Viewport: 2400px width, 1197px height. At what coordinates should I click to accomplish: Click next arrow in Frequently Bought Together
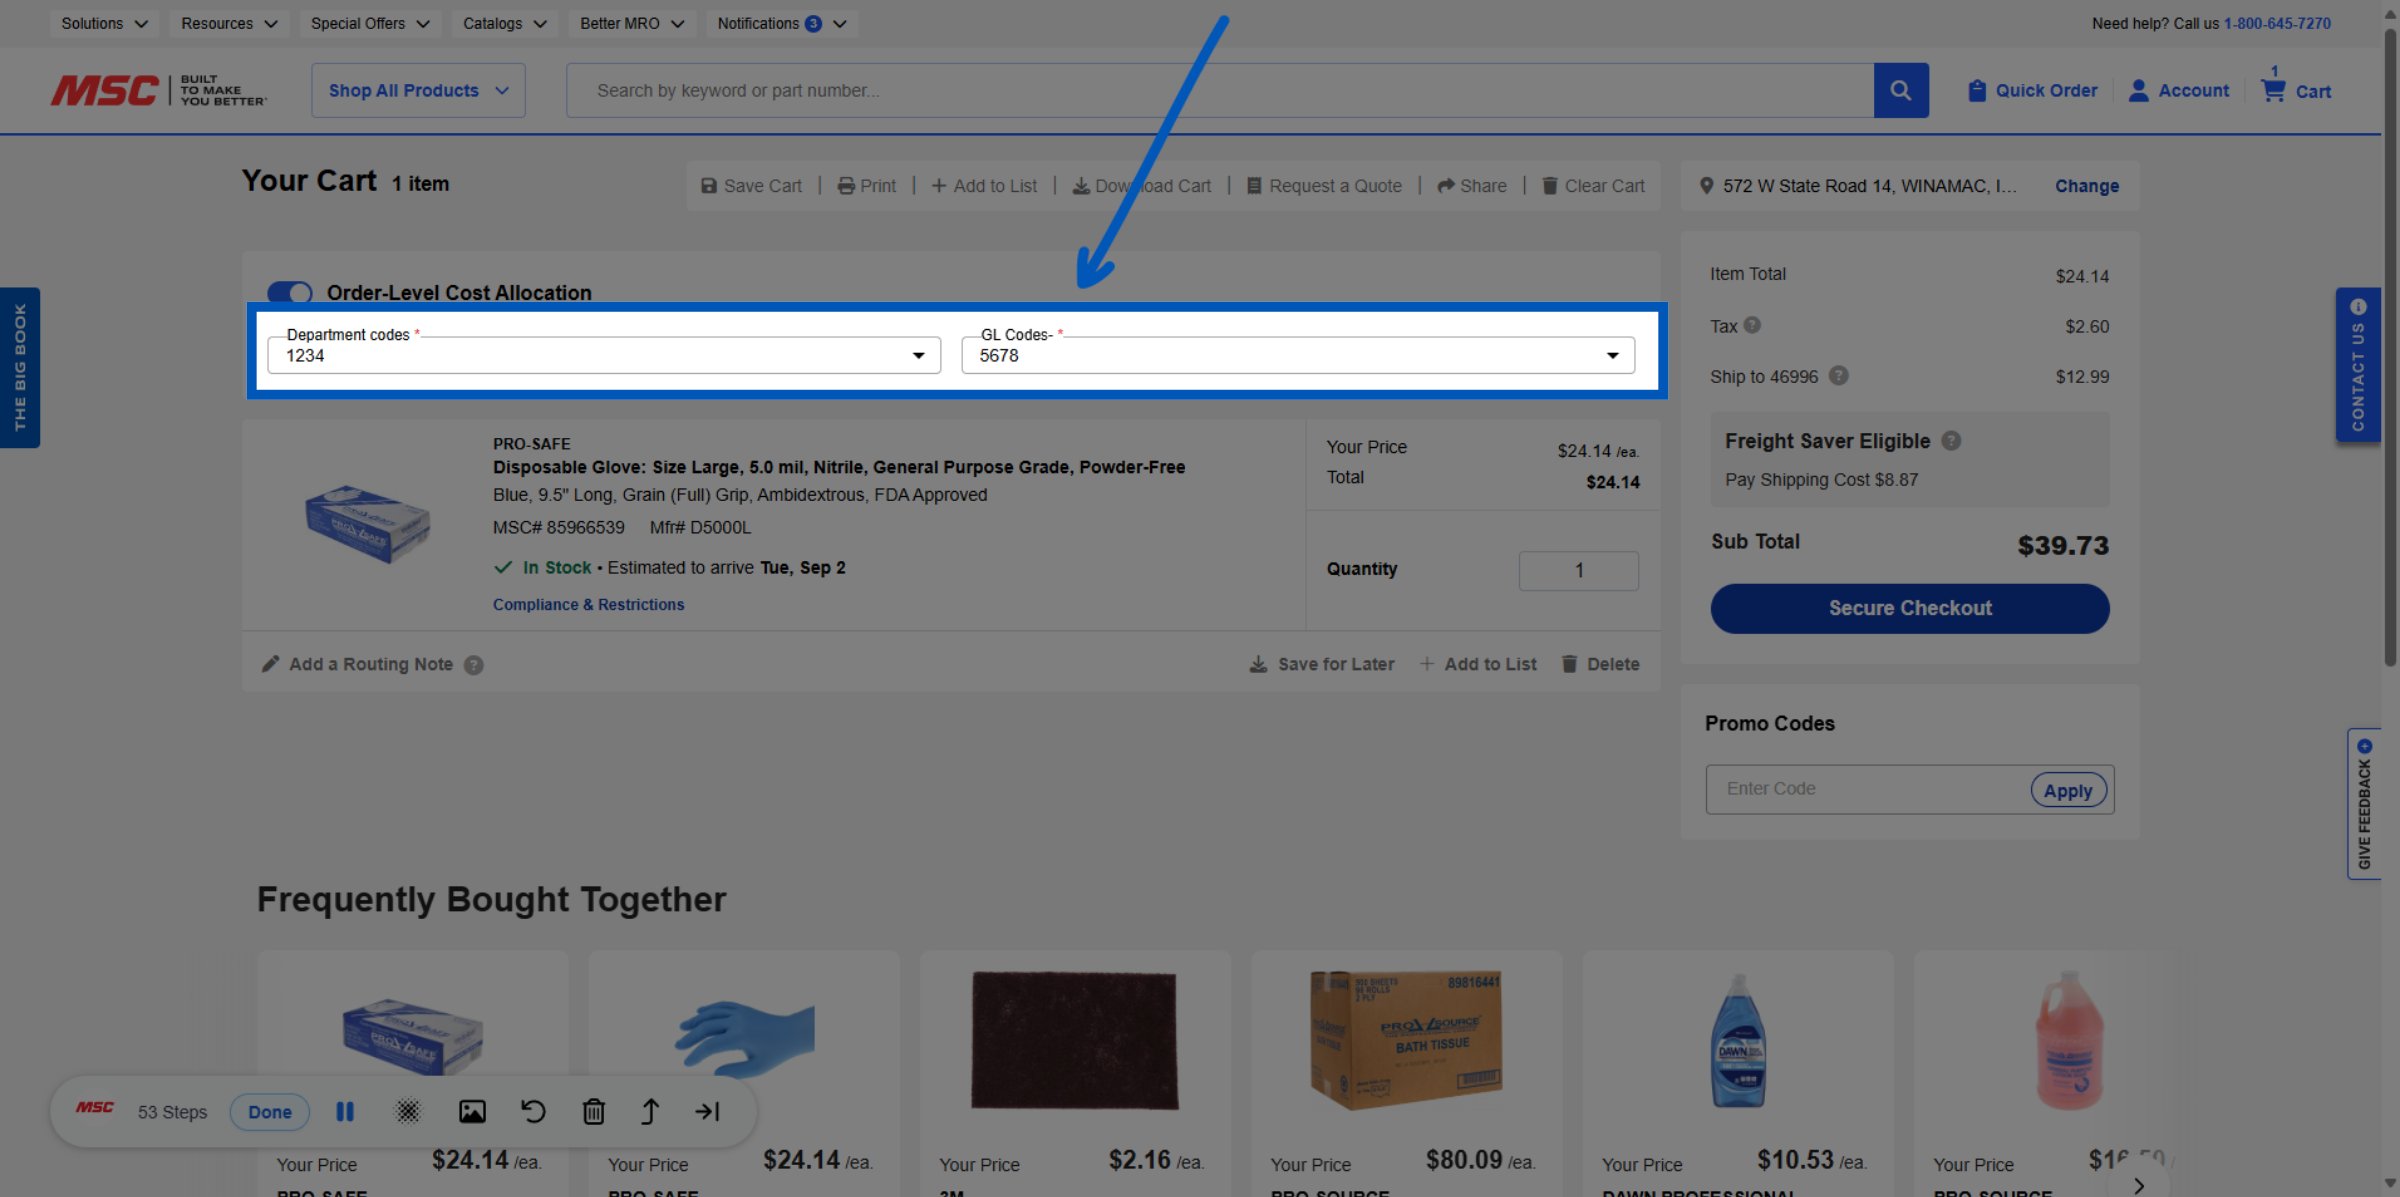coord(2138,1186)
